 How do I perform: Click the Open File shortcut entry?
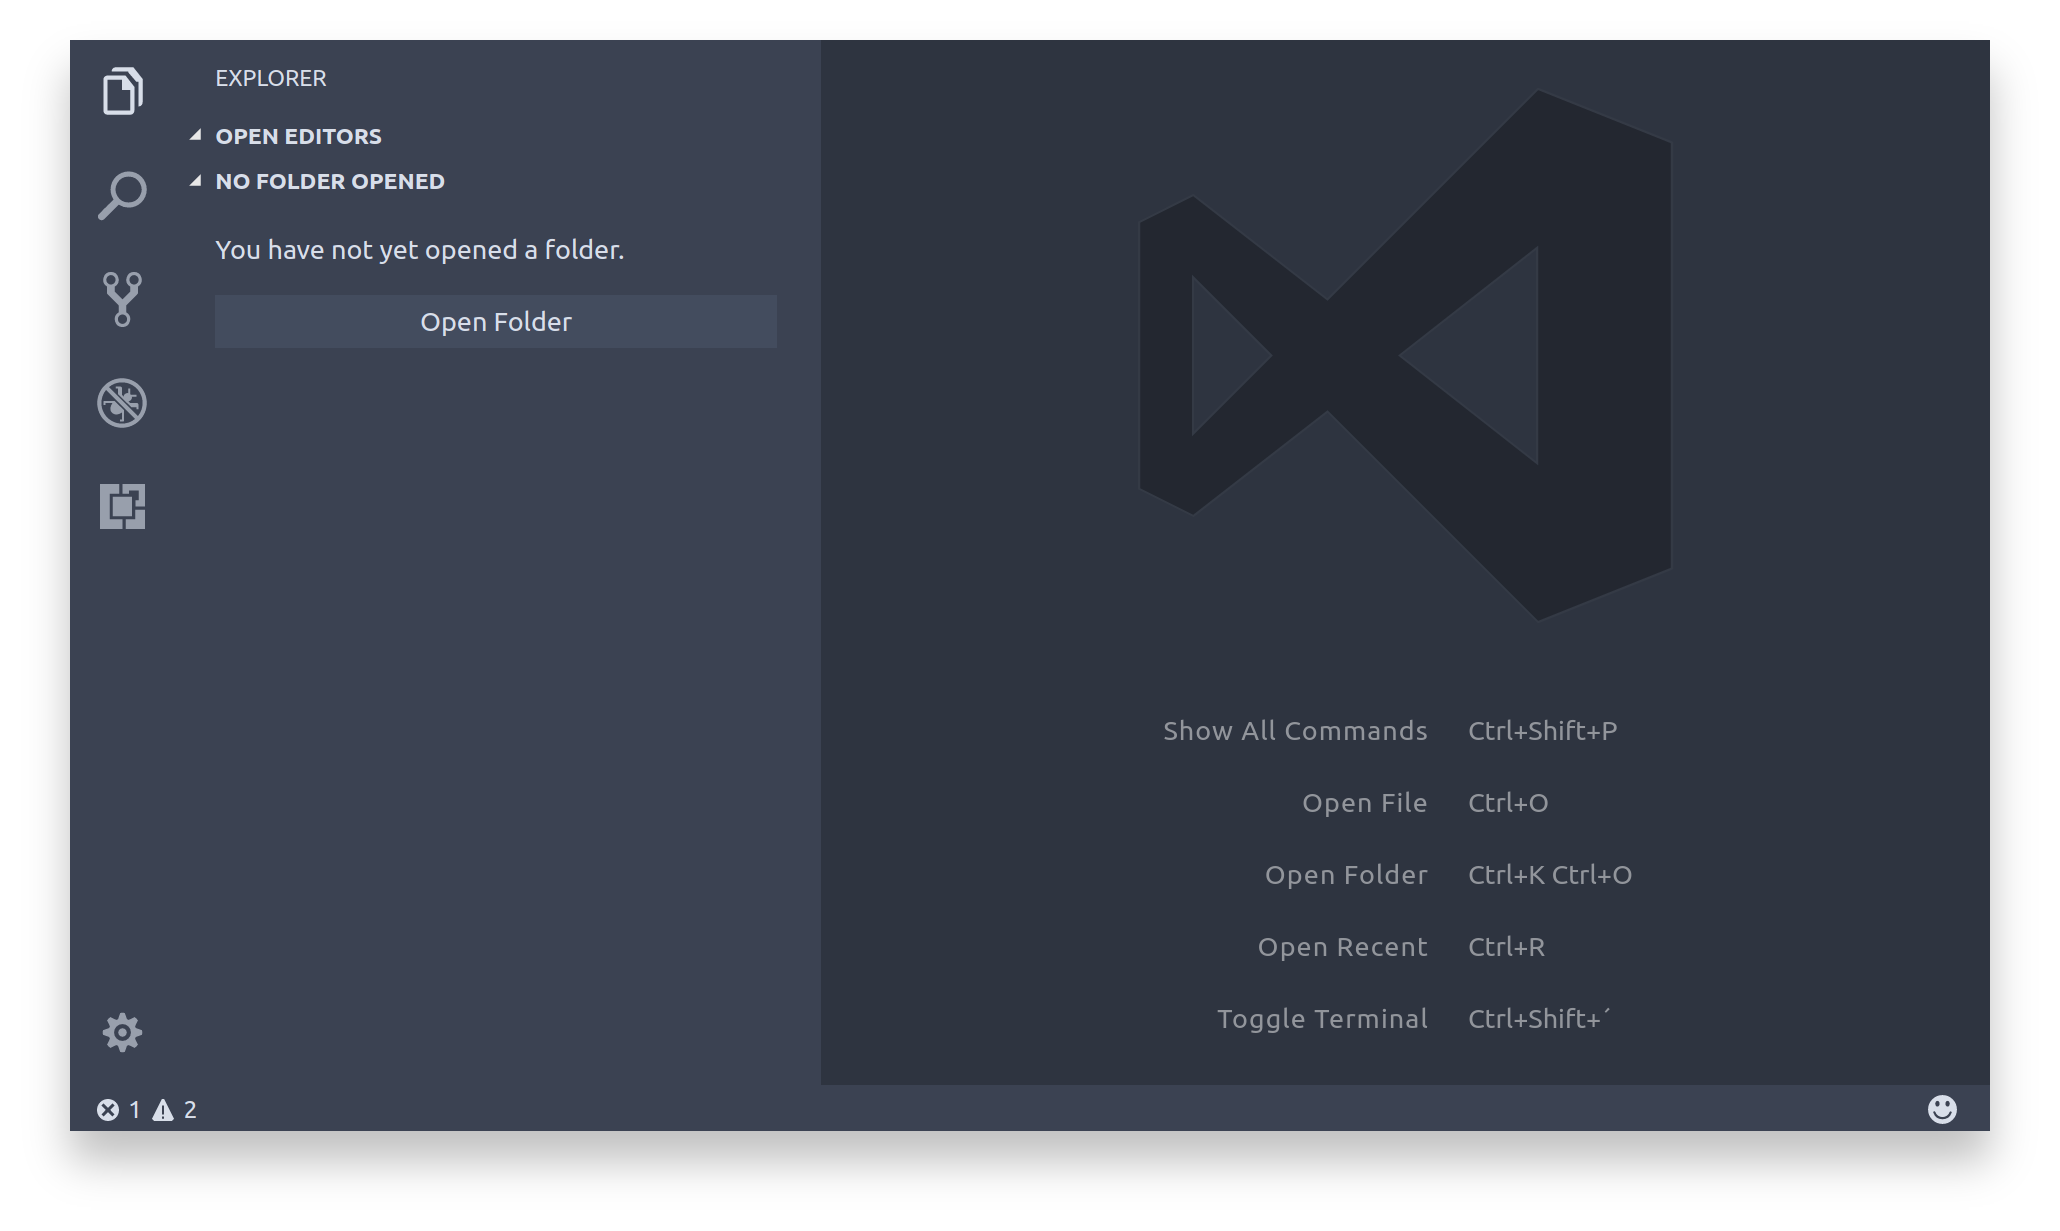tap(1364, 802)
